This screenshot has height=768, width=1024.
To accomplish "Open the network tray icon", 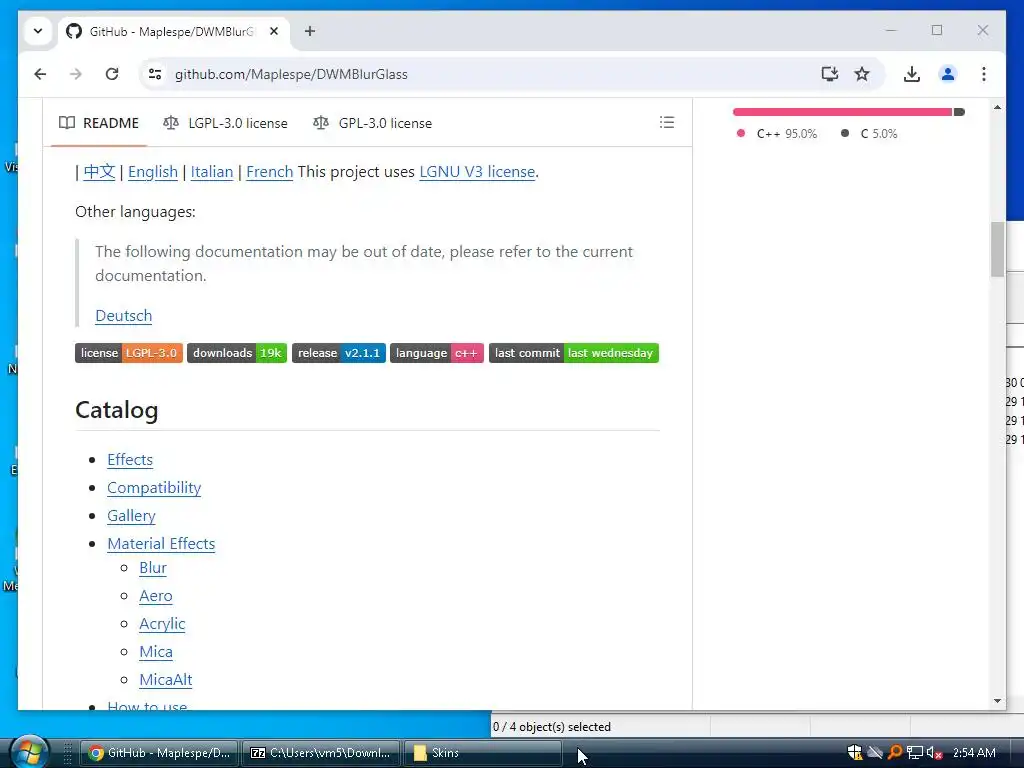I will coord(914,752).
